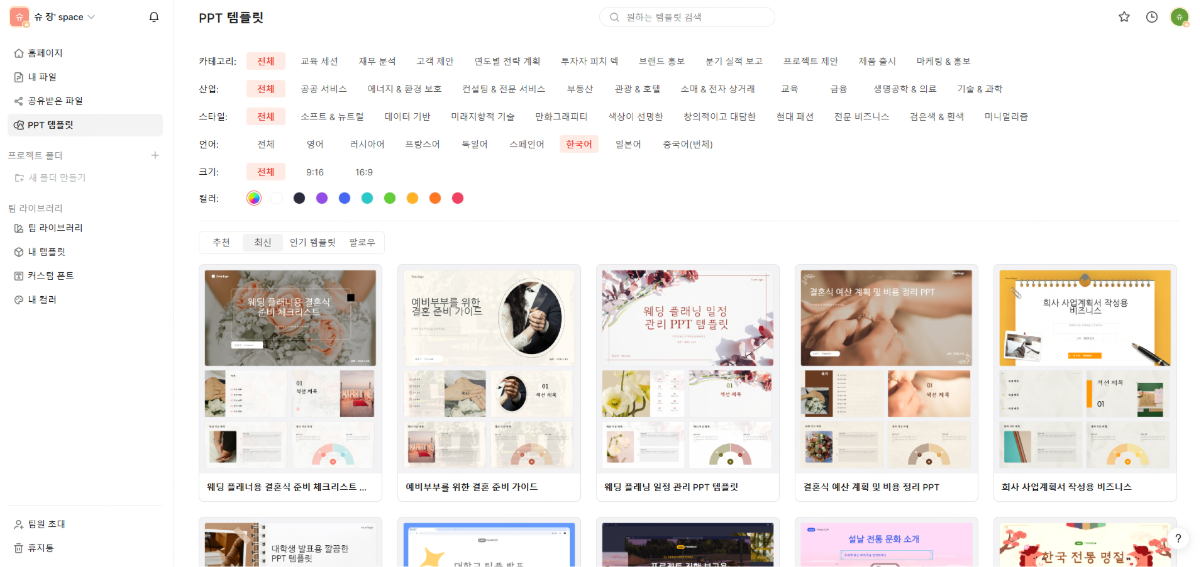This screenshot has width=1200, height=567.
Task: Select the blue color swatch
Action: point(345,198)
